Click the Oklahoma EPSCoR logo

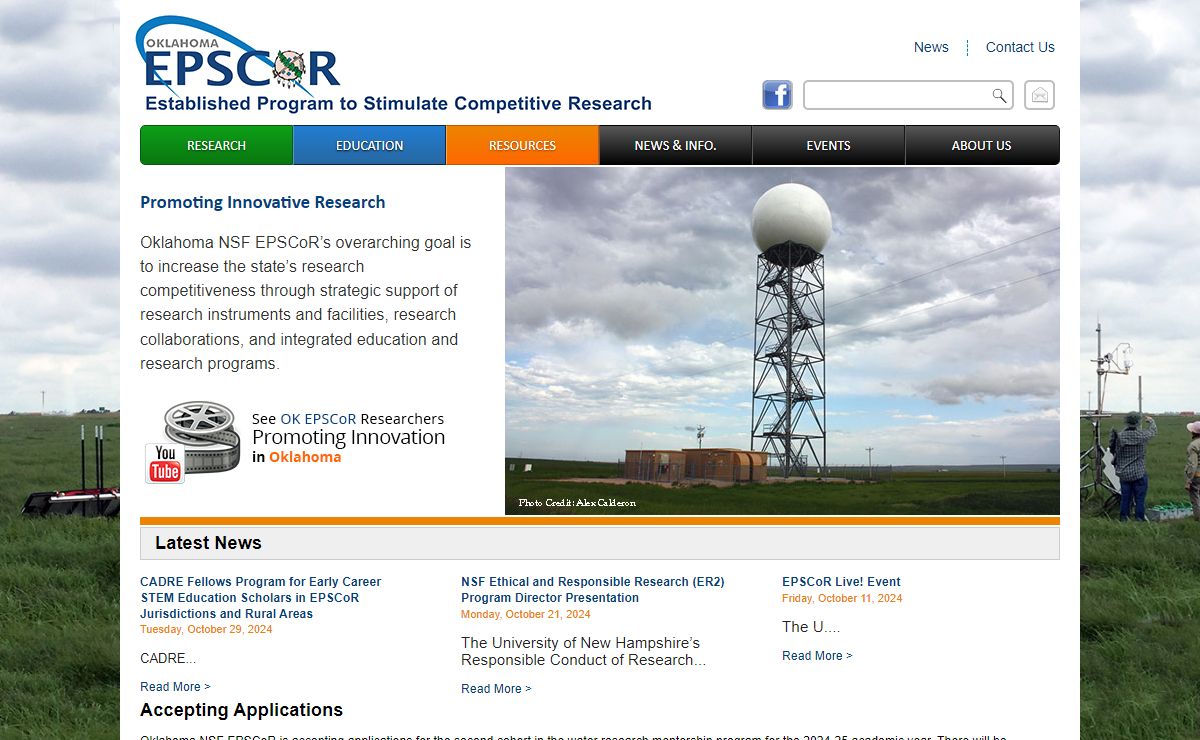pyautogui.click(x=240, y=60)
